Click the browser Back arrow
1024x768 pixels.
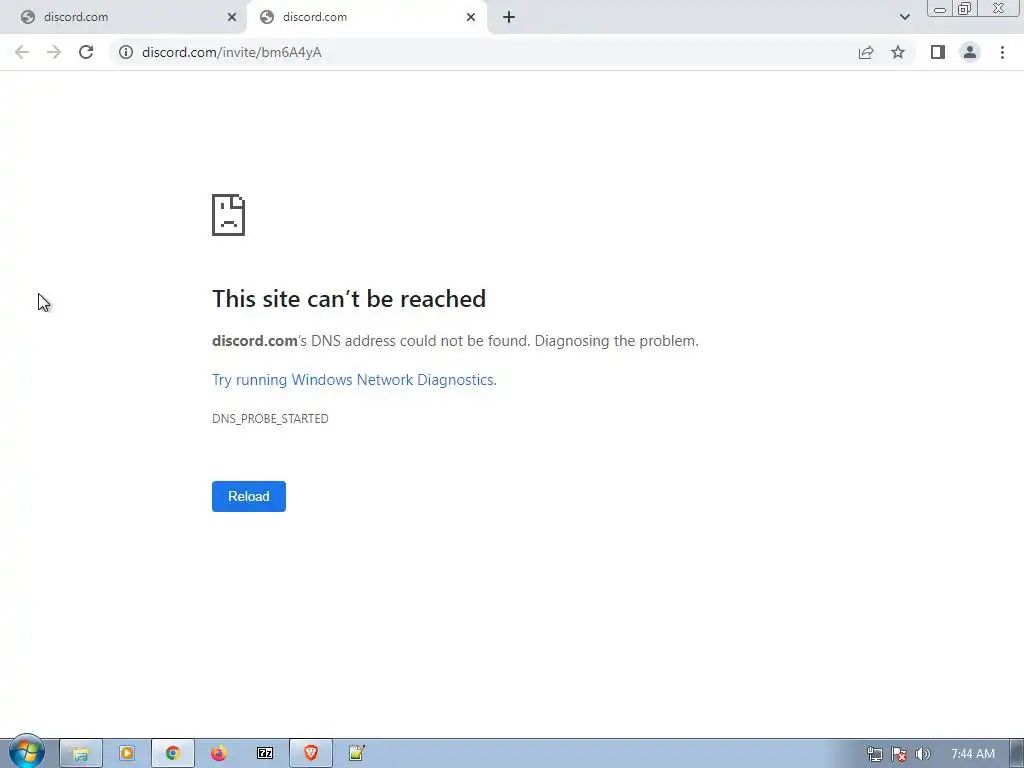(x=22, y=52)
